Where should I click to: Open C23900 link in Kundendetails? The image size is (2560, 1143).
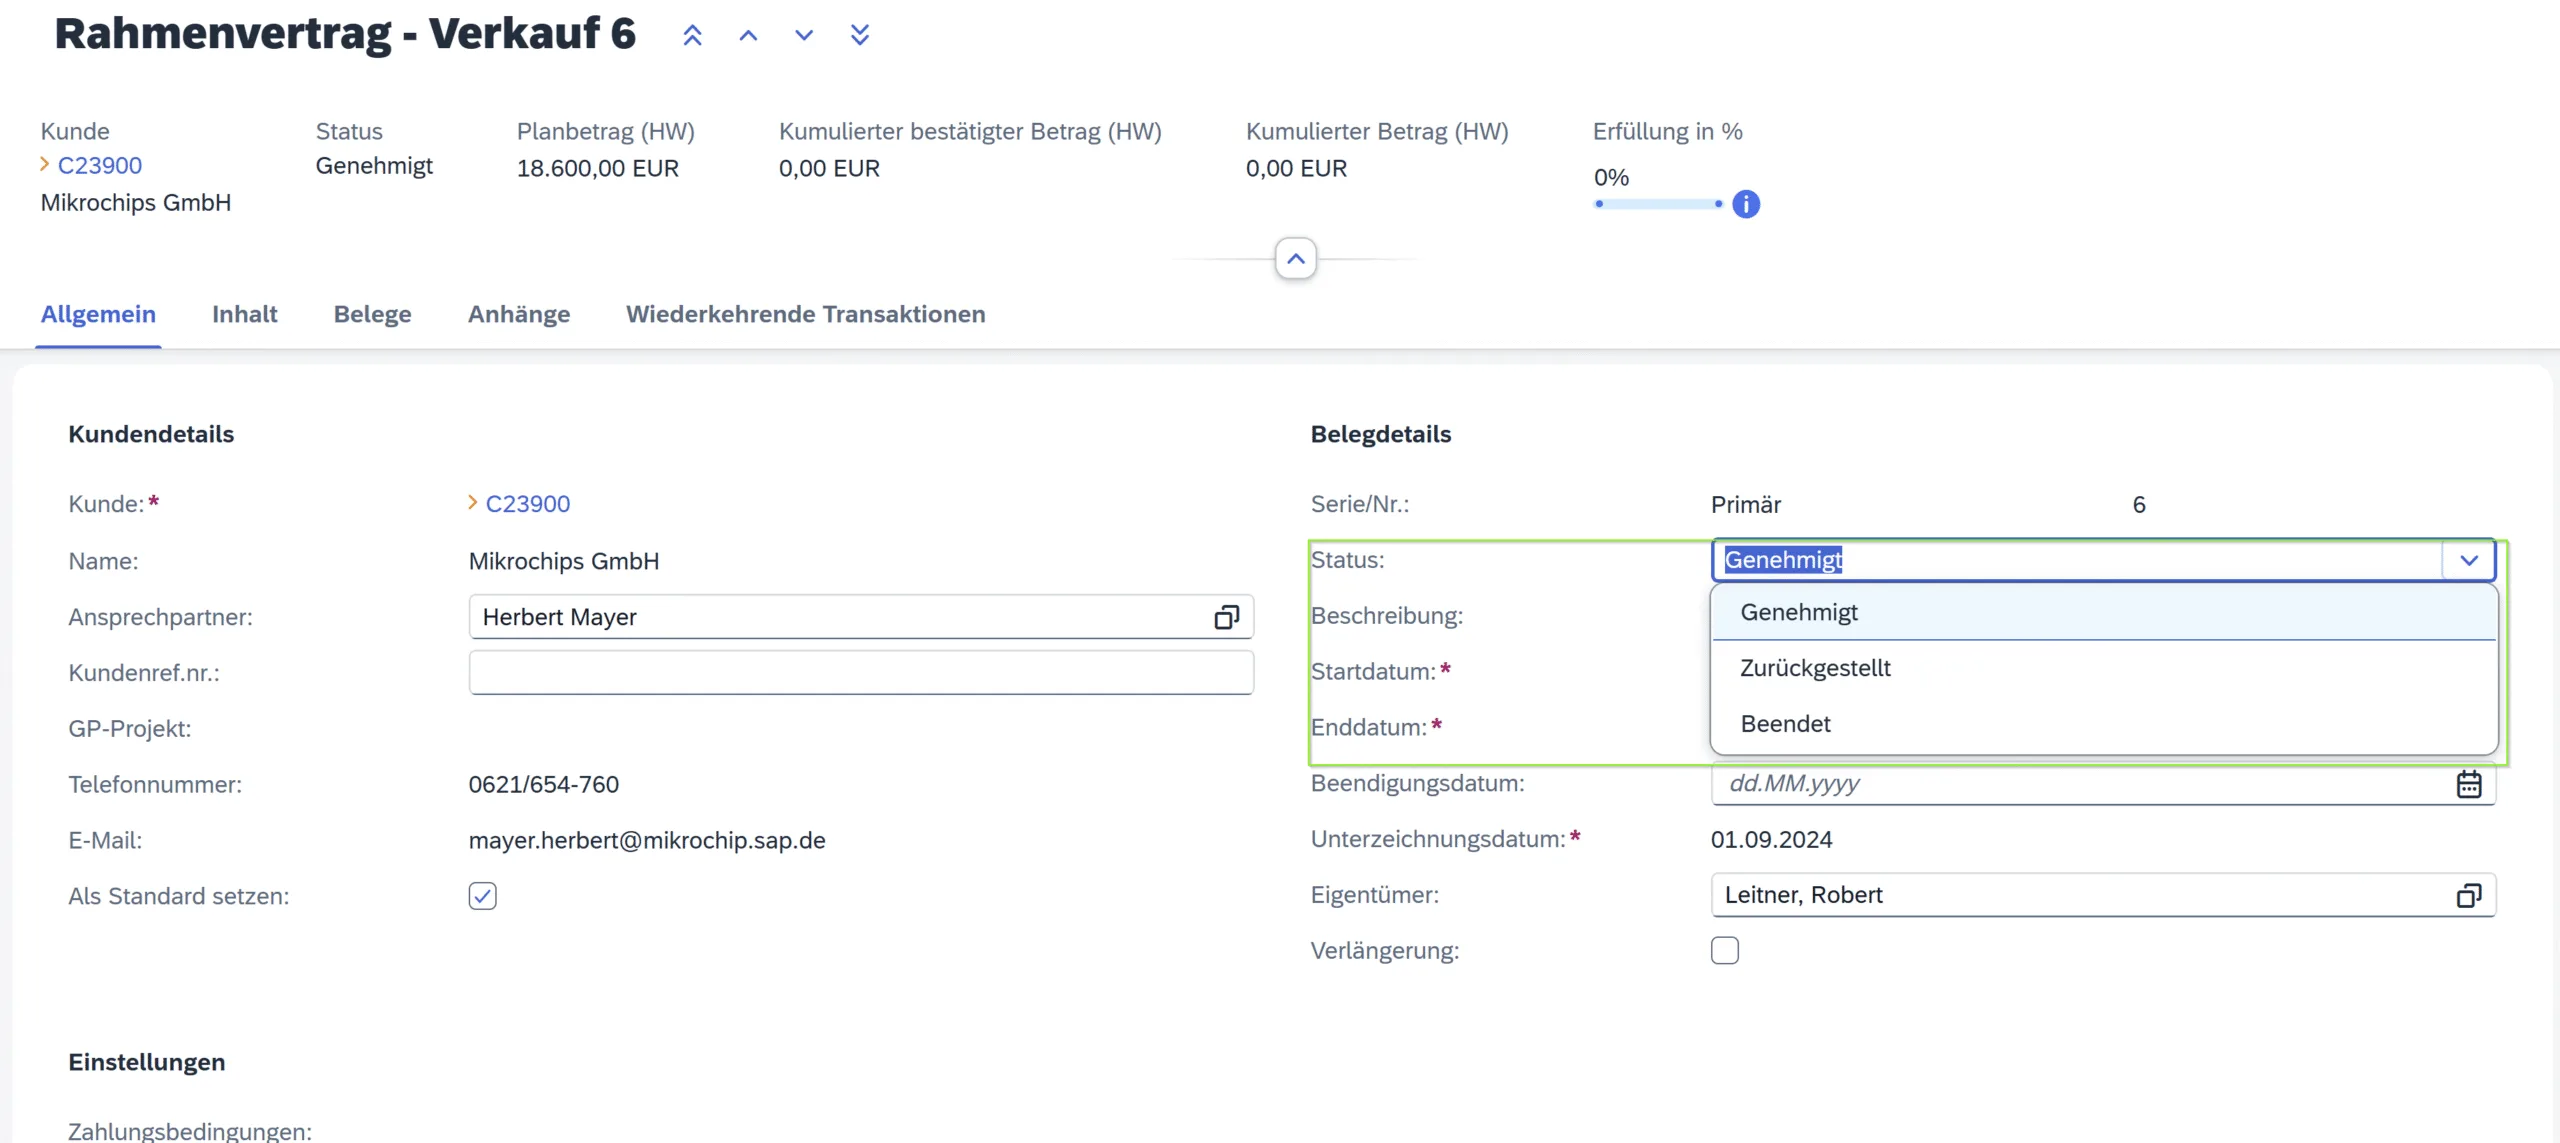click(528, 504)
